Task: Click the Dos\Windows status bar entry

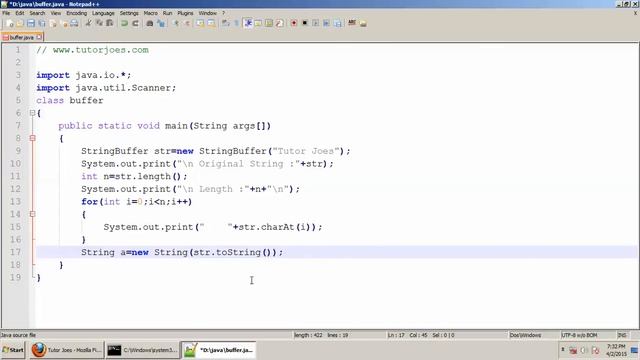Action: click(x=525, y=335)
